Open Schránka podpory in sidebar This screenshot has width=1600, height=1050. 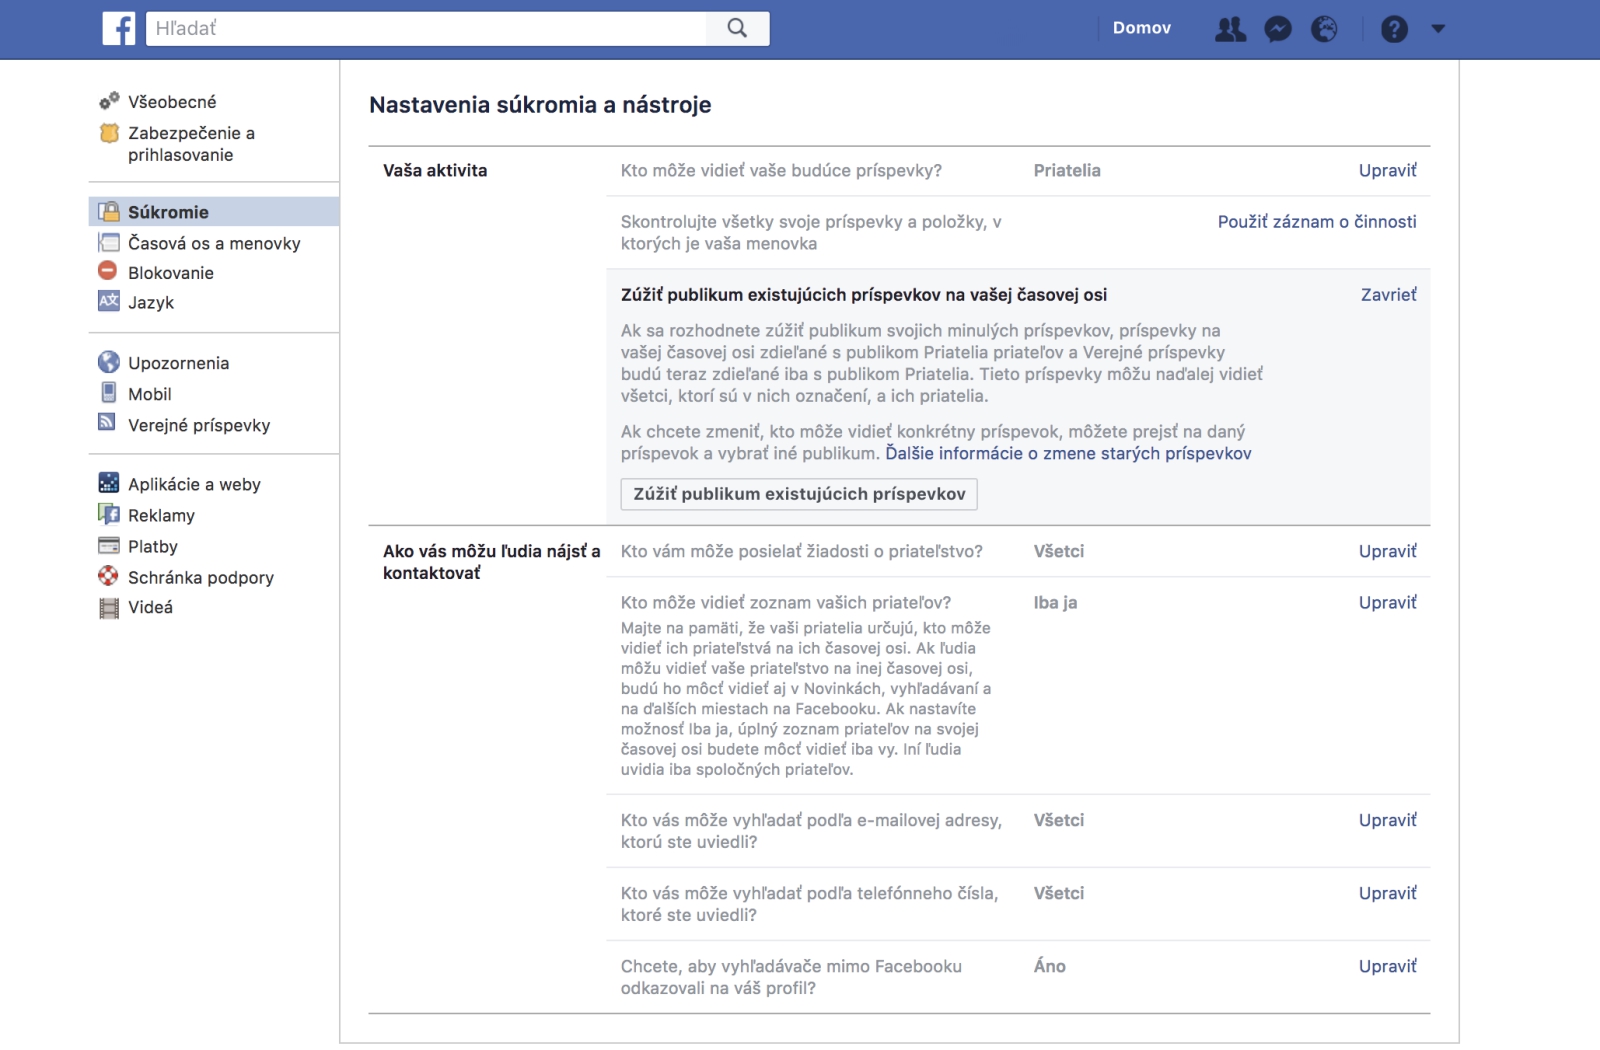201,577
